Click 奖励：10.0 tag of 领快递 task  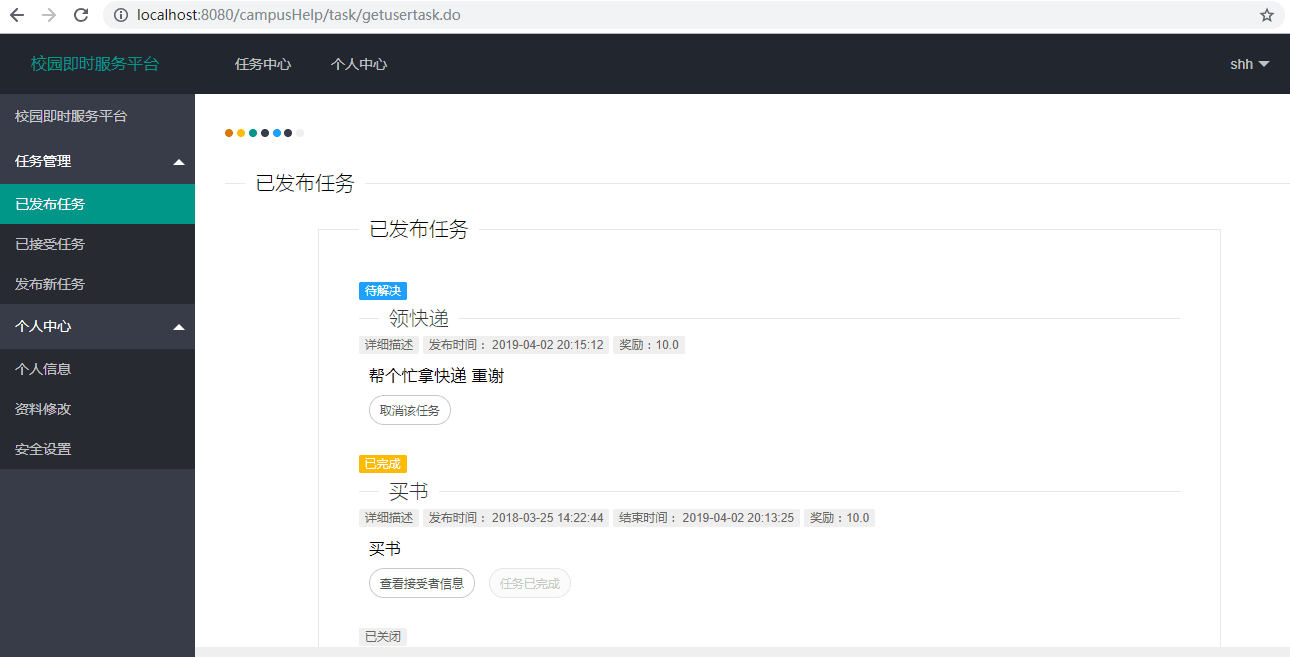click(649, 345)
